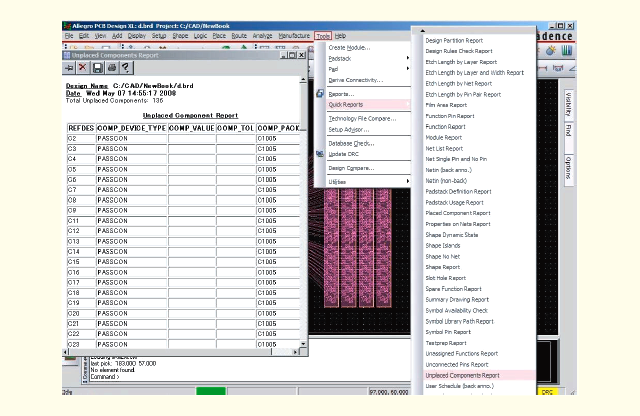Image resolution: width=640 pixels, height=416 pixels.
Task: Print the Unplaced Components Report
Action: [x=112, y=68]
